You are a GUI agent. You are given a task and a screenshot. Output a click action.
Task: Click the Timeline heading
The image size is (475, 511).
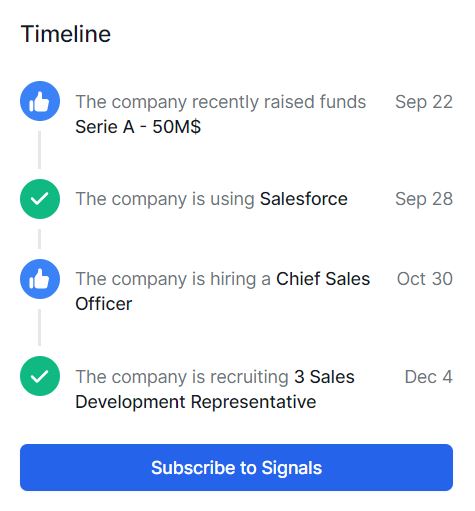66,34
